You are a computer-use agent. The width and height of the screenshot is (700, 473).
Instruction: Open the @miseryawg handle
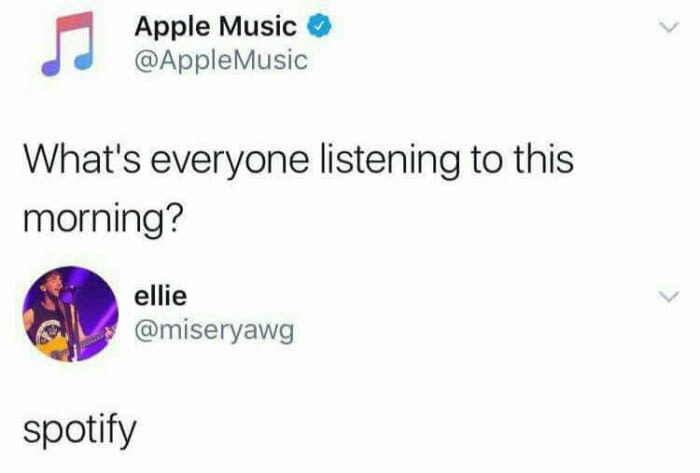coord(214,331)
